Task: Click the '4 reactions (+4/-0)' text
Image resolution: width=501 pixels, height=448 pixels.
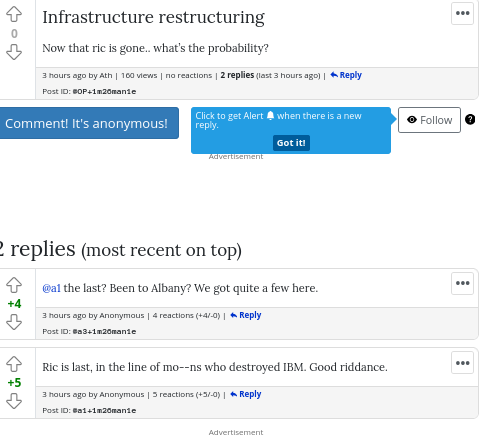Action: click(x=186, y=316)
